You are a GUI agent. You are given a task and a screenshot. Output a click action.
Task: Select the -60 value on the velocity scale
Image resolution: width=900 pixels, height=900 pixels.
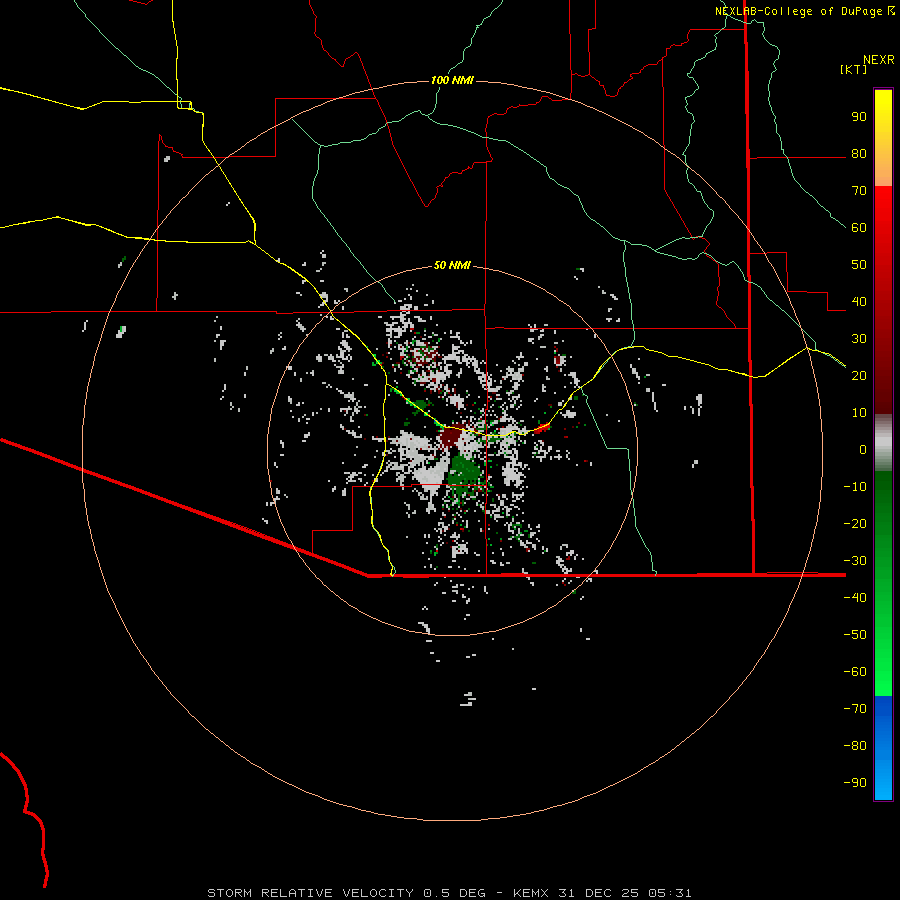click(x=855, y=672)
